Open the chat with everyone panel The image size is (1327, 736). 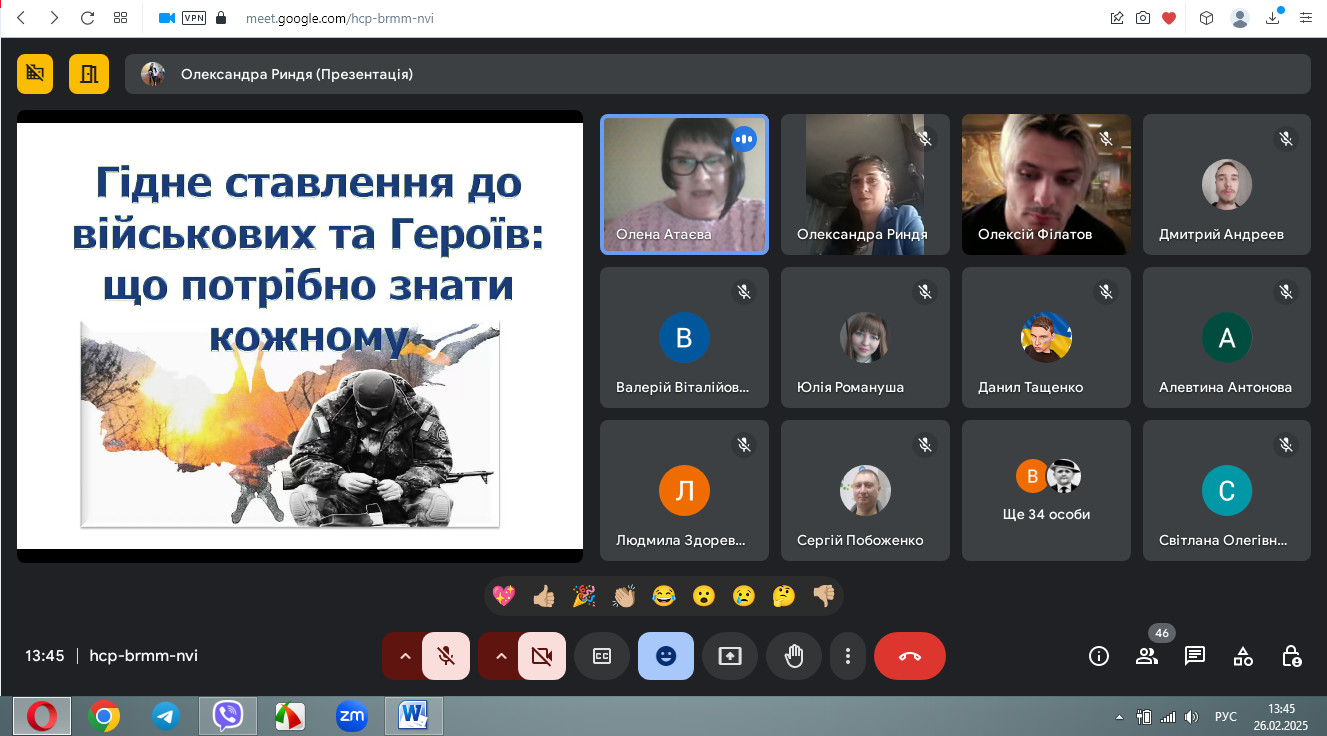coord(1194,656)
